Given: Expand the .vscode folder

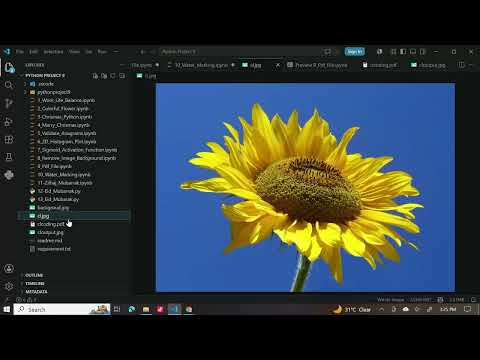Looking at the screenshot, I should [46, 84].
